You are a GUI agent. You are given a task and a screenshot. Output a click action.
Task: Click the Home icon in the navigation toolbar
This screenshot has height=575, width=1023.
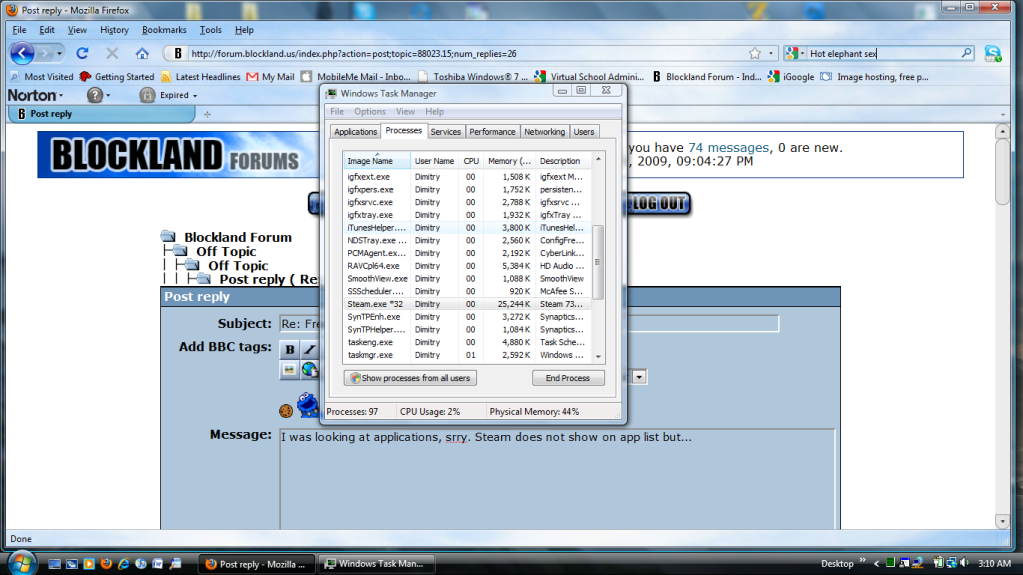142,53
